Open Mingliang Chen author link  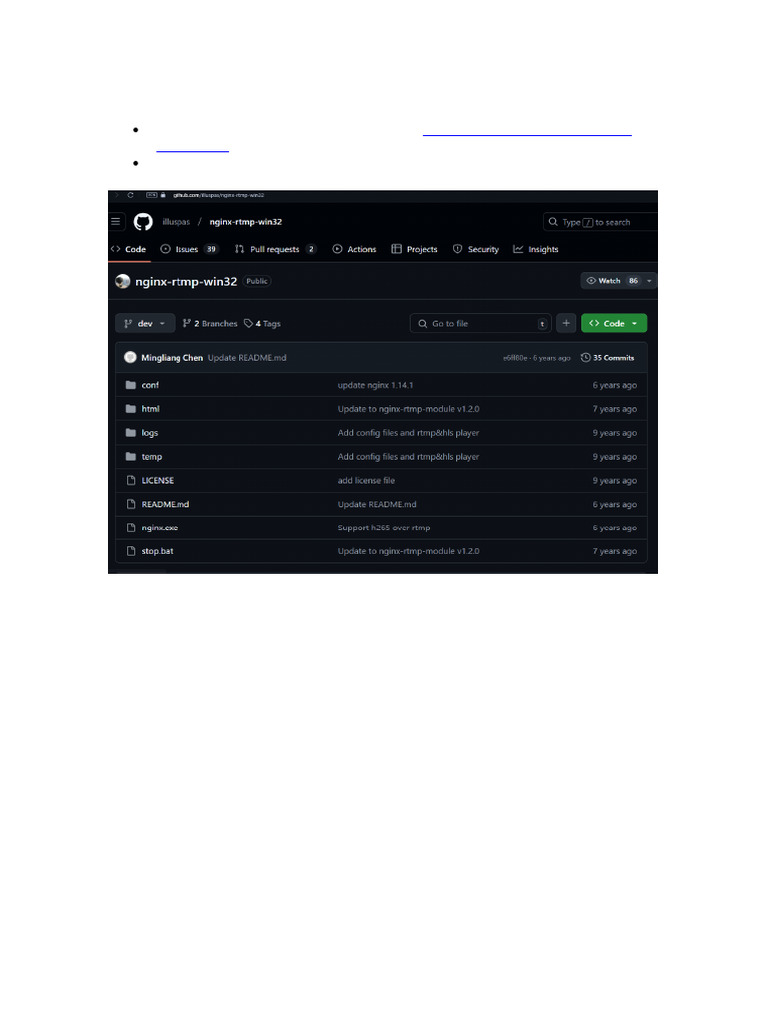tap(172, 358)
